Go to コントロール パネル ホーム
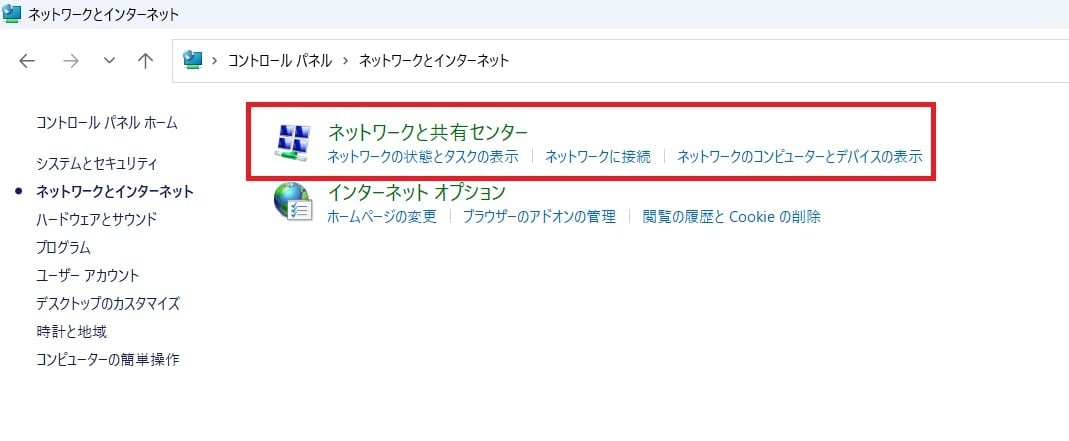1069x441 pixels. click(107, 123)
